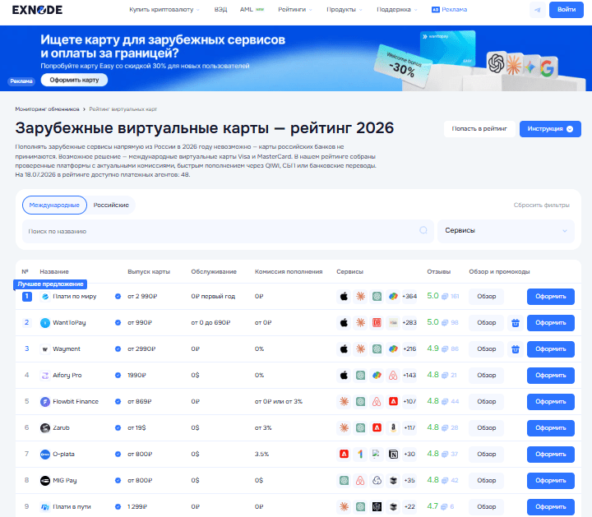Viewport: 592px width, 517px height.
Task: Click the verified badge next to Zarub
Action: click(x=118, y=428)
